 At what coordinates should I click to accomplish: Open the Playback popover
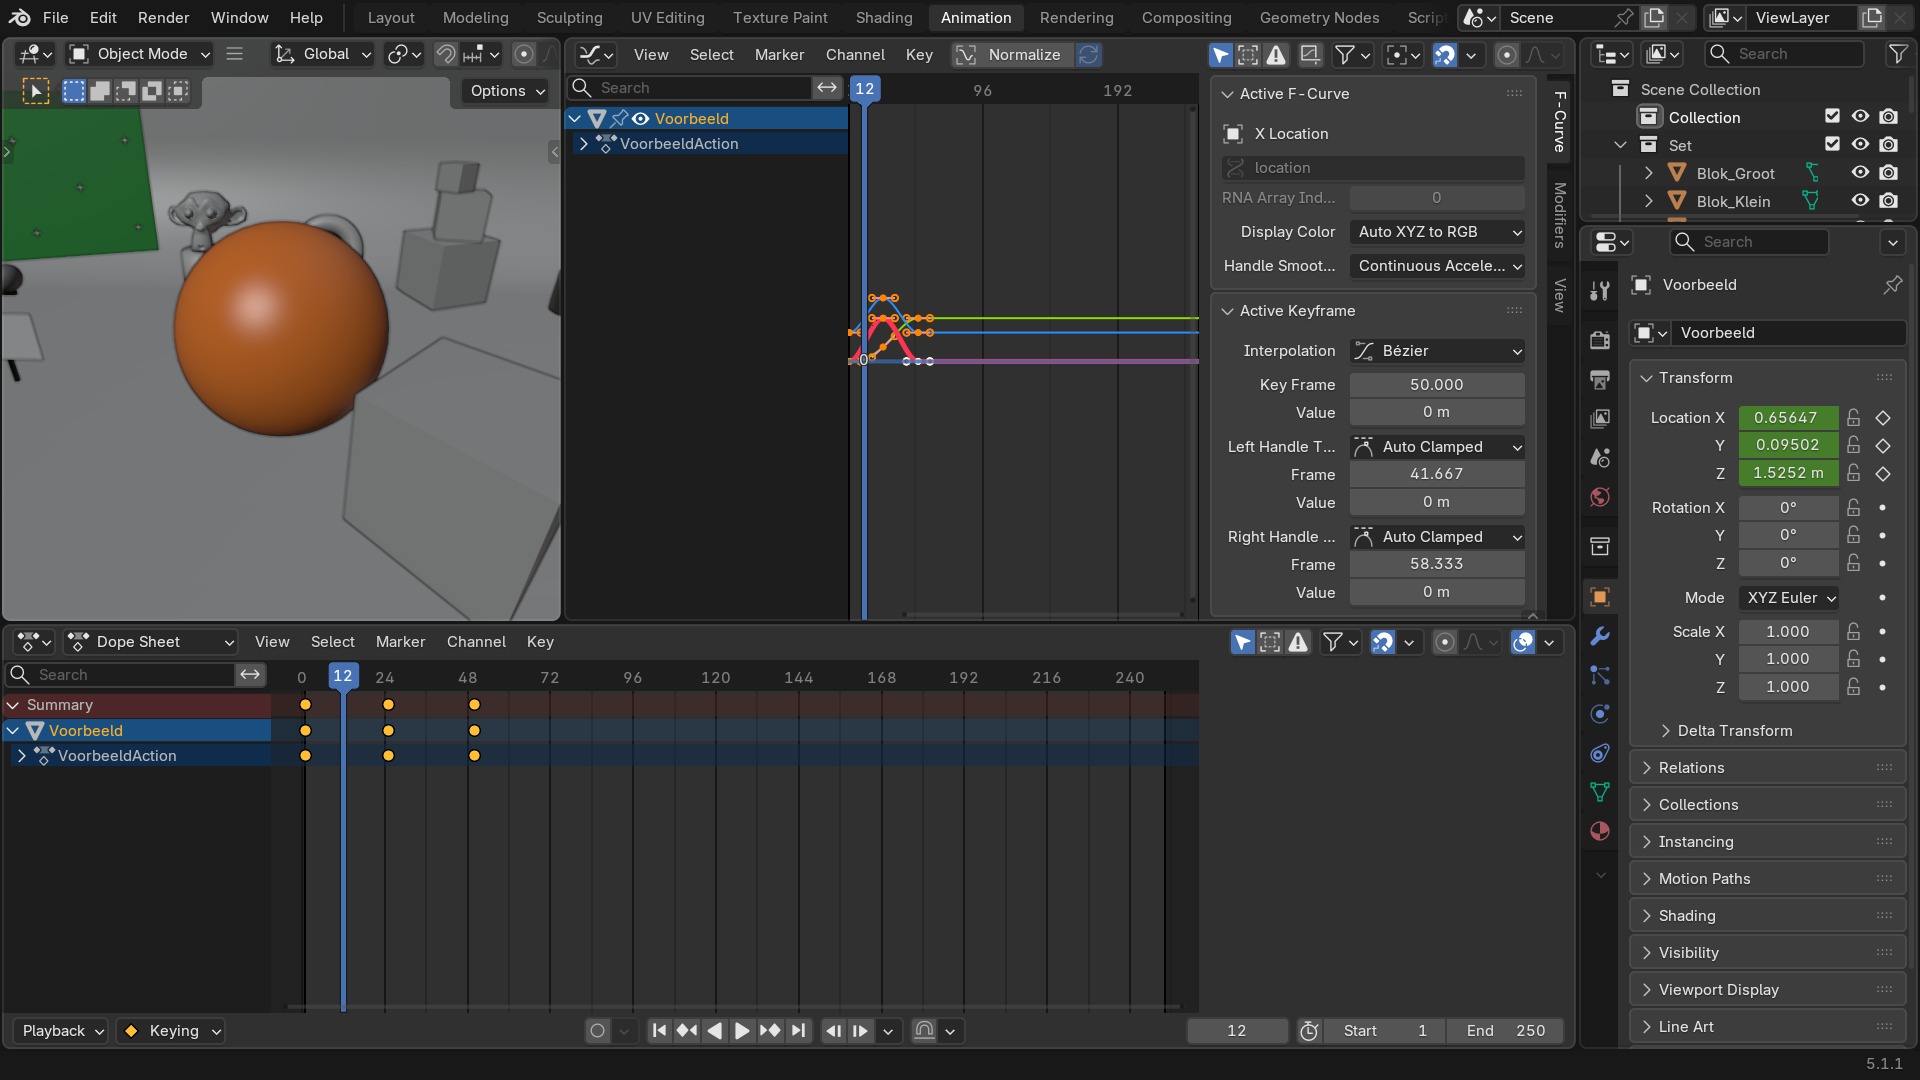tap(60, 1031)
